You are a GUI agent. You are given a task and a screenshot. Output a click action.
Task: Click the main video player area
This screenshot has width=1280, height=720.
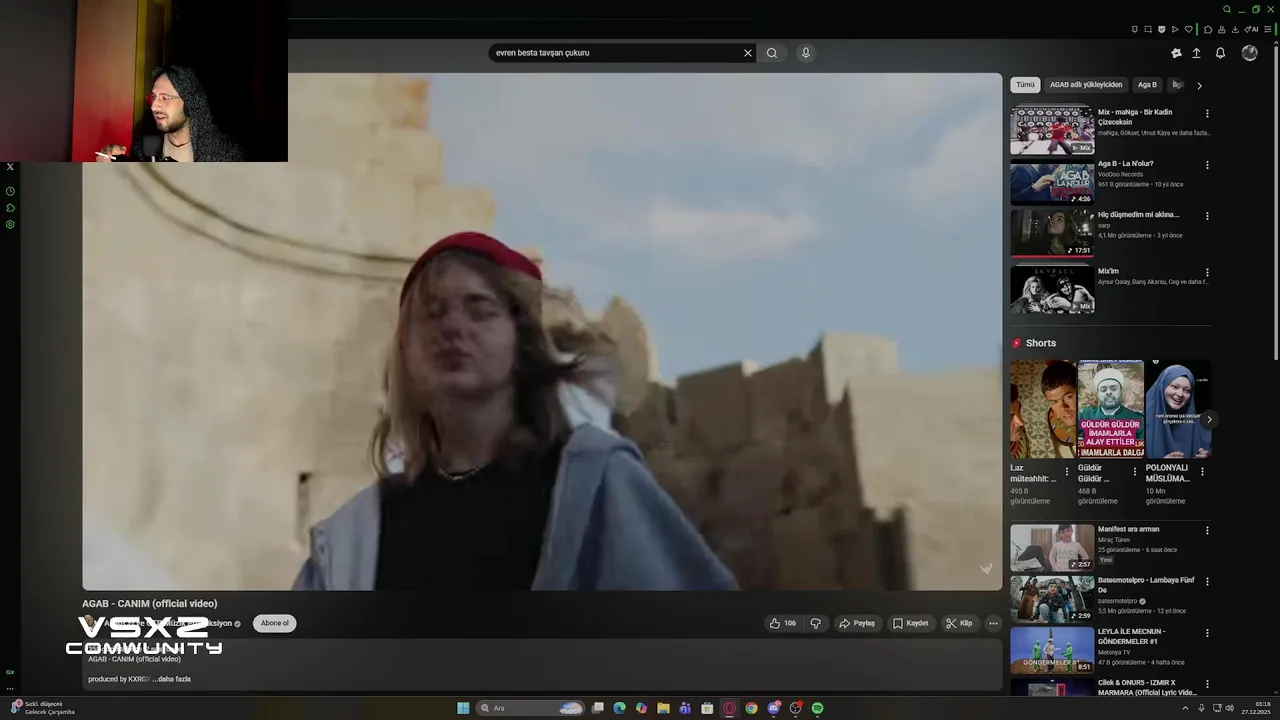[x=542, y=331]
